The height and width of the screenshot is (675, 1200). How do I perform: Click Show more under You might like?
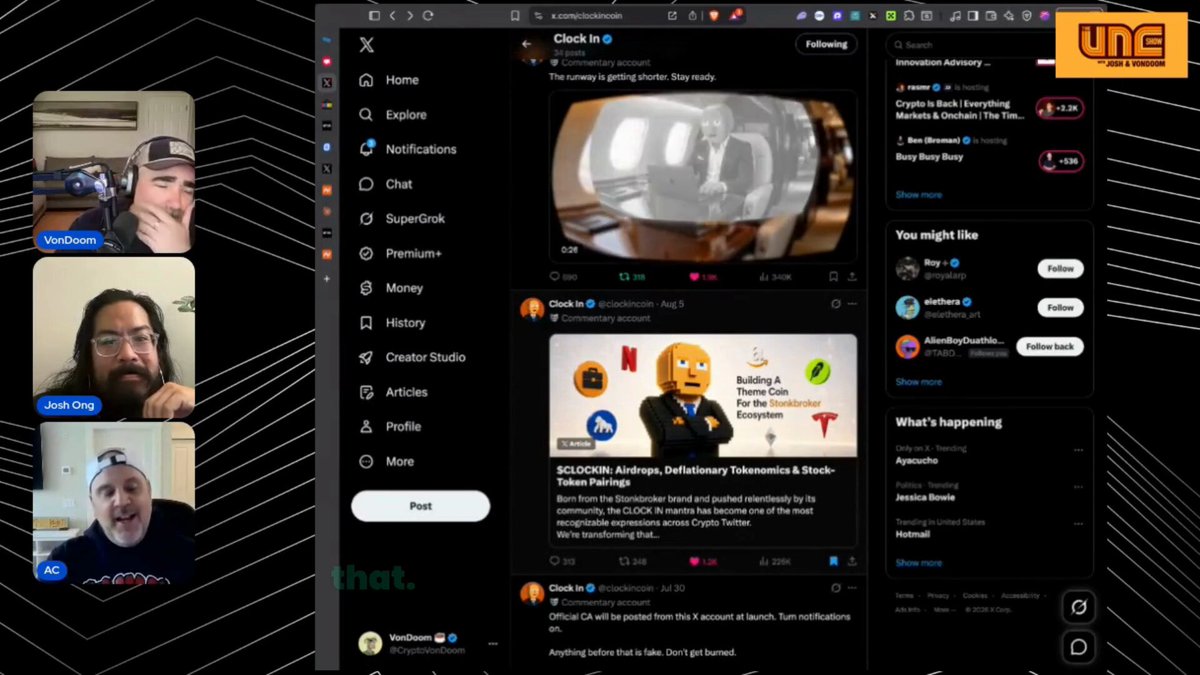(x=918, y=382)
